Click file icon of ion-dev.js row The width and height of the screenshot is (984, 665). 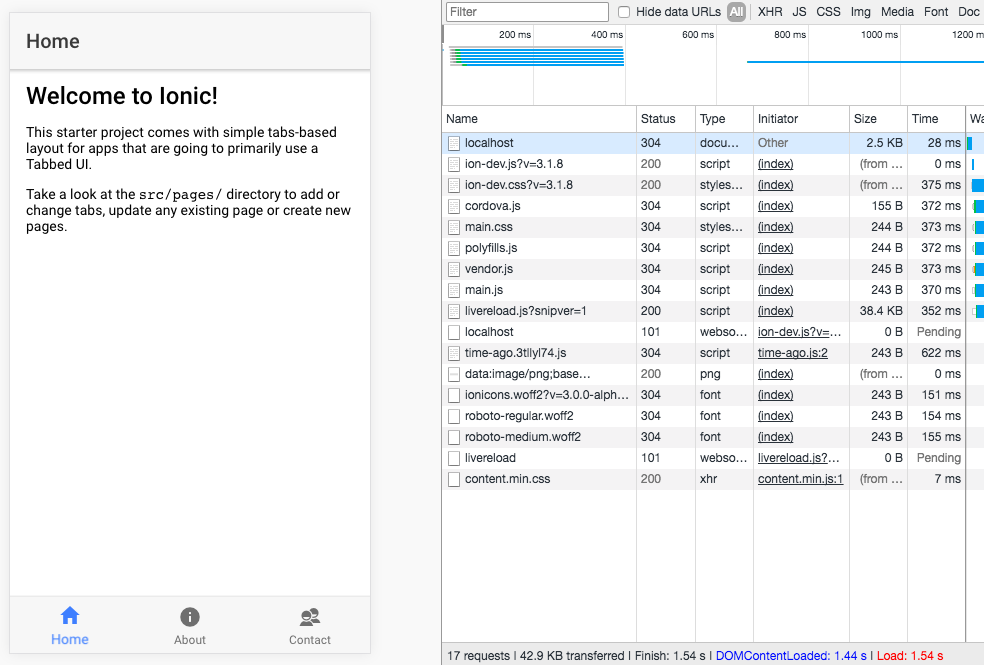point(454,164)
